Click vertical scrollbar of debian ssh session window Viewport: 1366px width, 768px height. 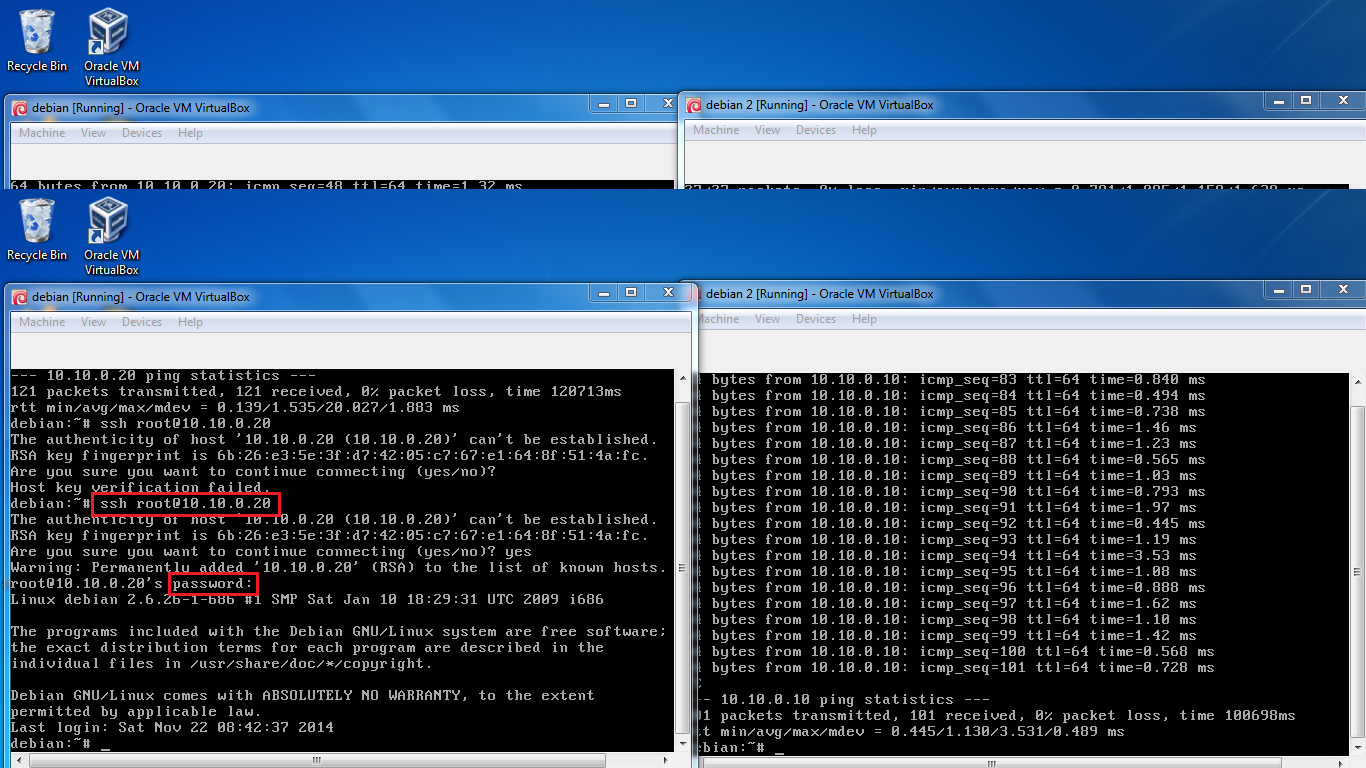[x=682, y=560]
